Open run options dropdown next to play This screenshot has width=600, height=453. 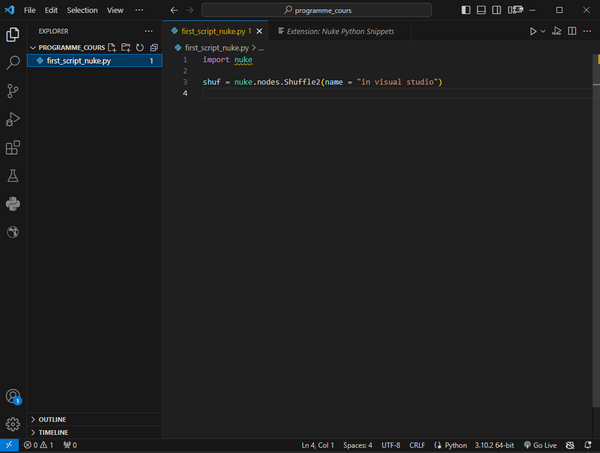543,31
